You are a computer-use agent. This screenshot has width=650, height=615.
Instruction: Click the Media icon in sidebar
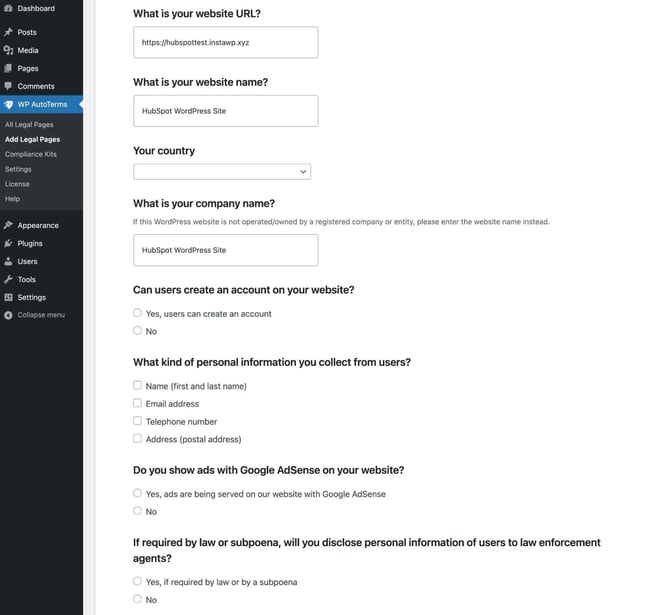click(8, 50)
